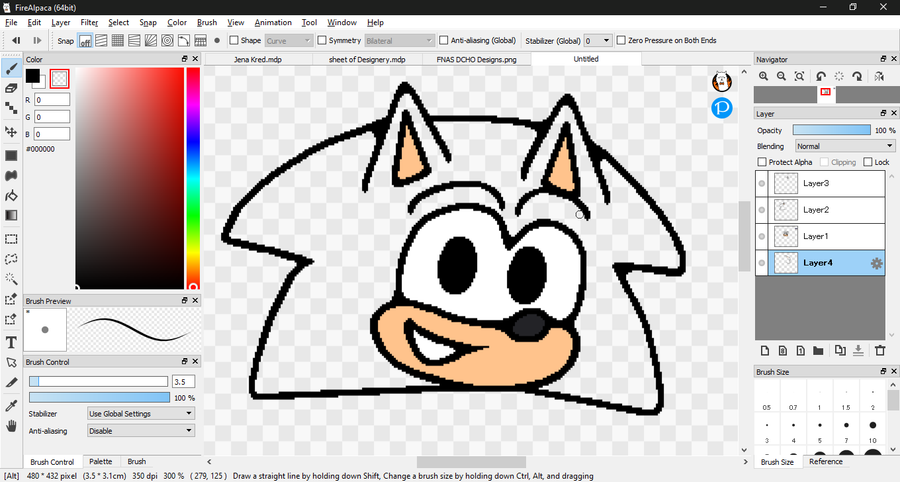Click the Redo arrow in toolbar
The width and height of the screenshot is (900, 482).
click(x=37, y=40)
